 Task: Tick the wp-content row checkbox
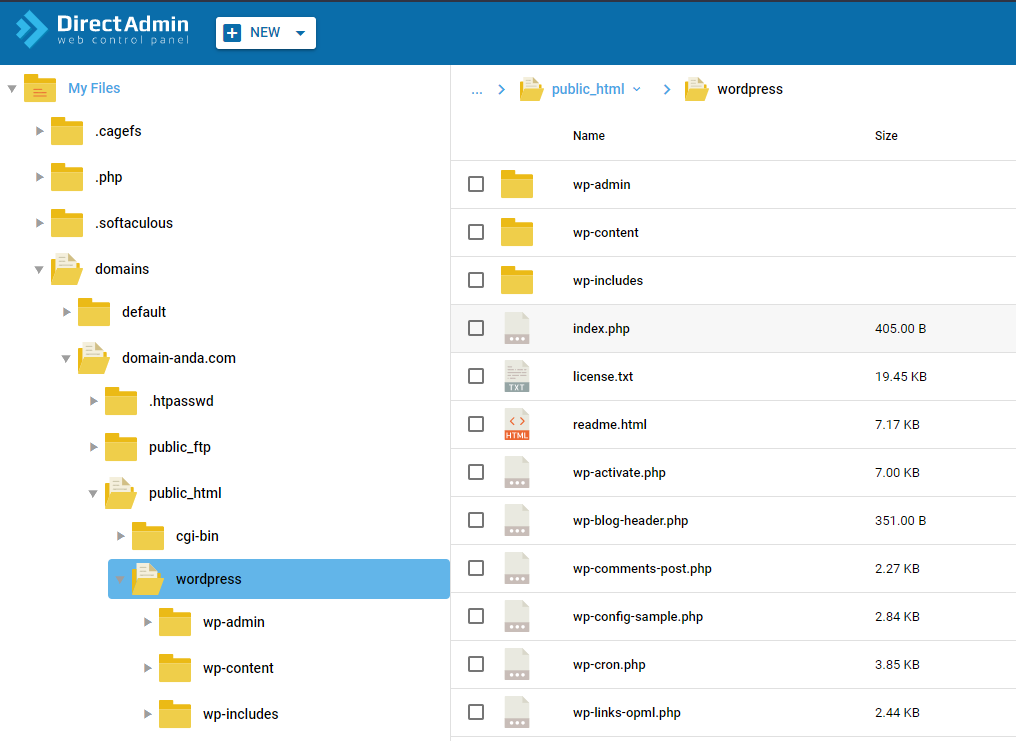[476, 232]
